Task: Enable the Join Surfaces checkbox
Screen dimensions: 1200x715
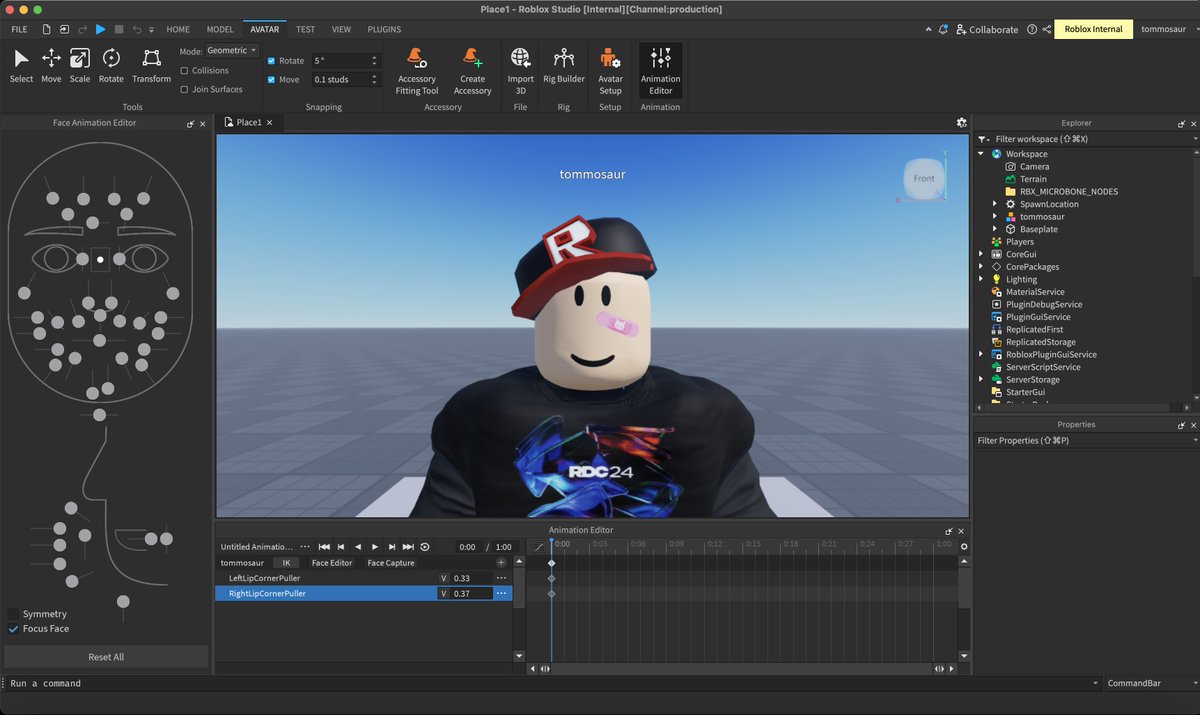Action: [x=184, y=89]
